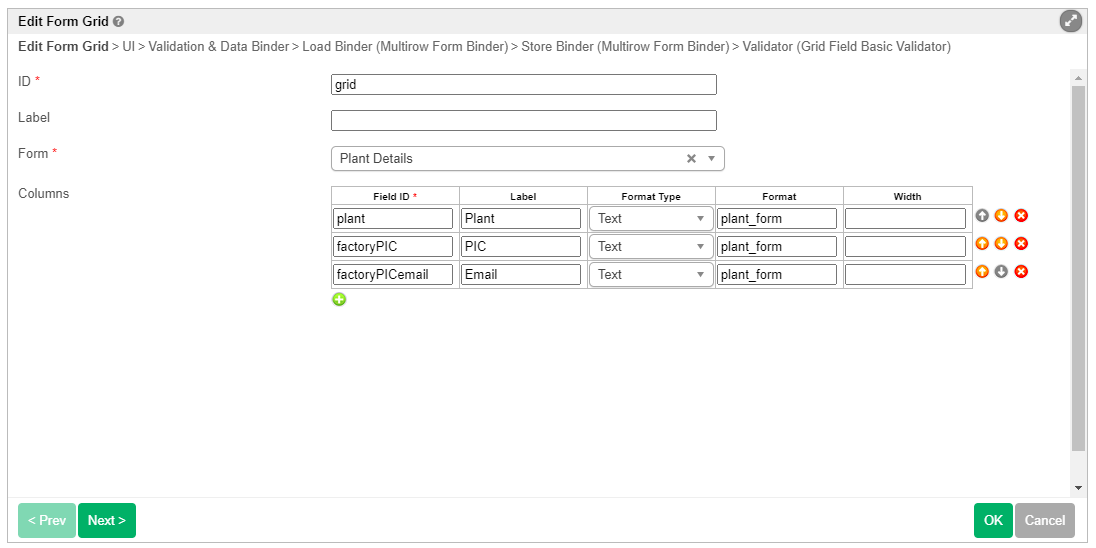1096x548 pixels.
Task: Click into the Label text field
Action: (x=523, y=121)
